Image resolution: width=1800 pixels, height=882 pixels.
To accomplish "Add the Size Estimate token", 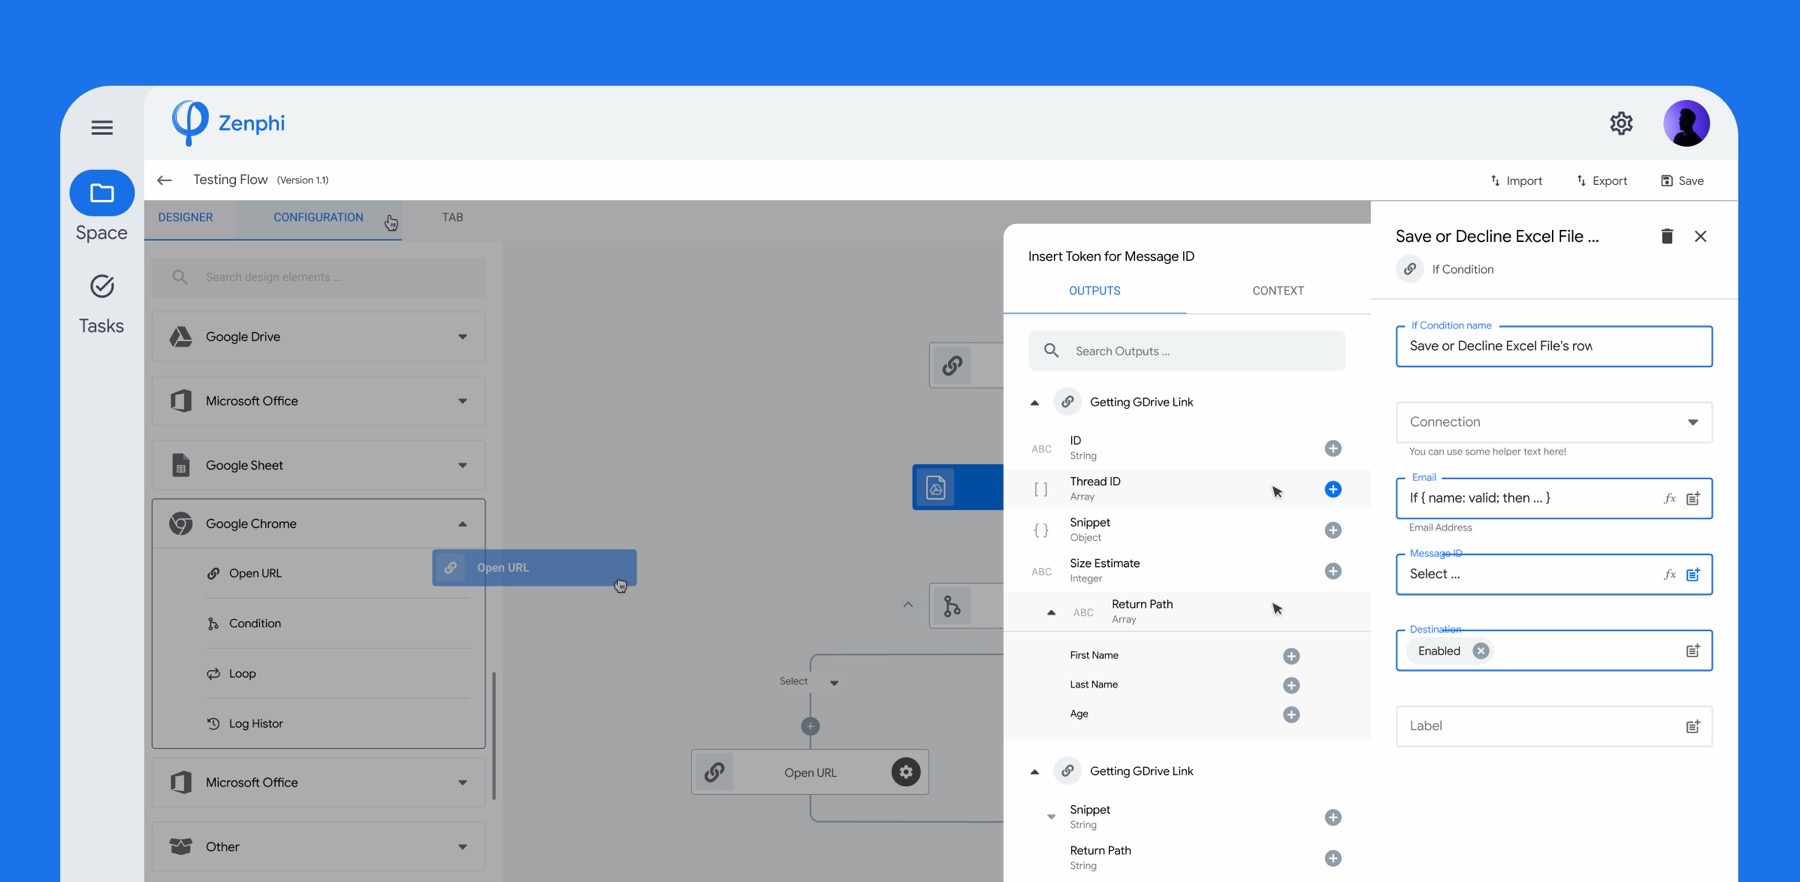I will point(1333,571).
